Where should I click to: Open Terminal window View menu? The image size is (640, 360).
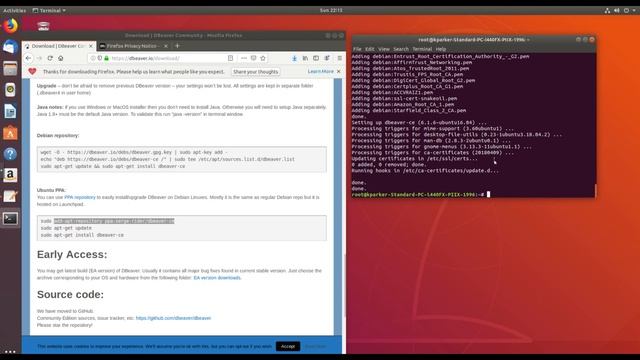[384, 49]
